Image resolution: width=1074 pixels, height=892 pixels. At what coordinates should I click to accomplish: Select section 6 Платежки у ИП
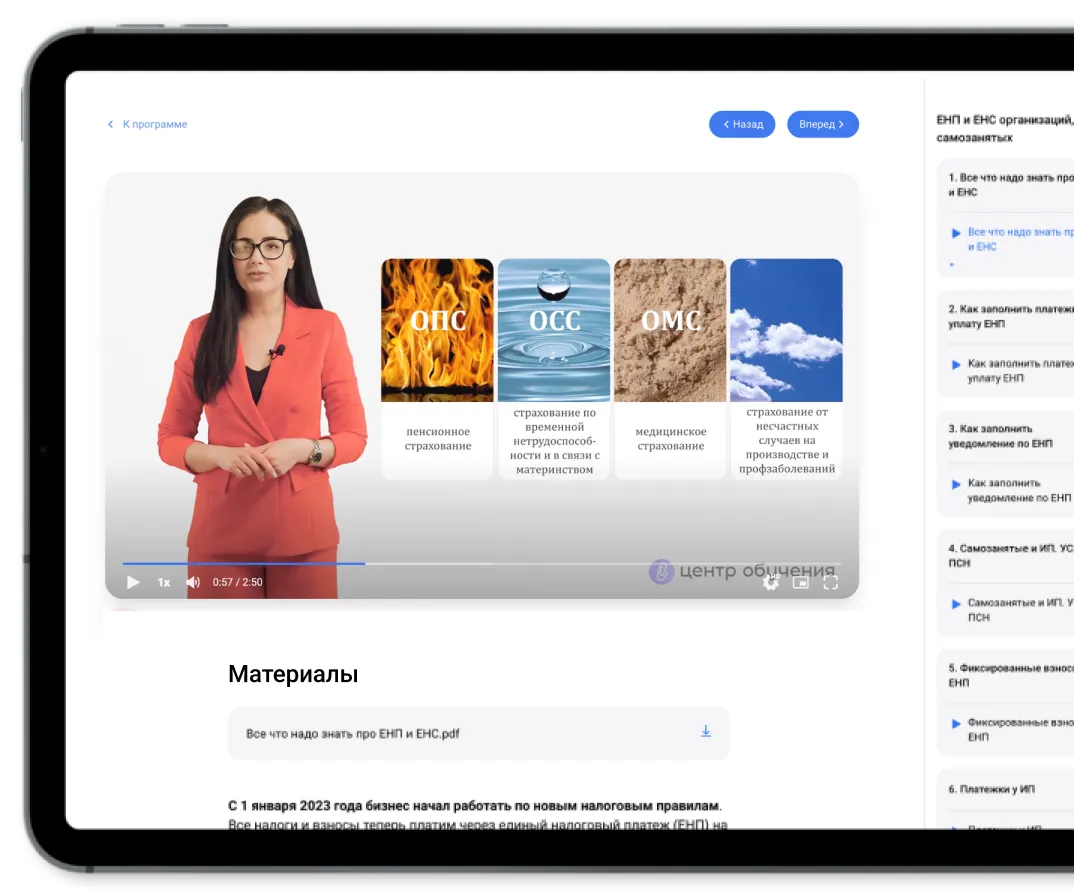991,789
